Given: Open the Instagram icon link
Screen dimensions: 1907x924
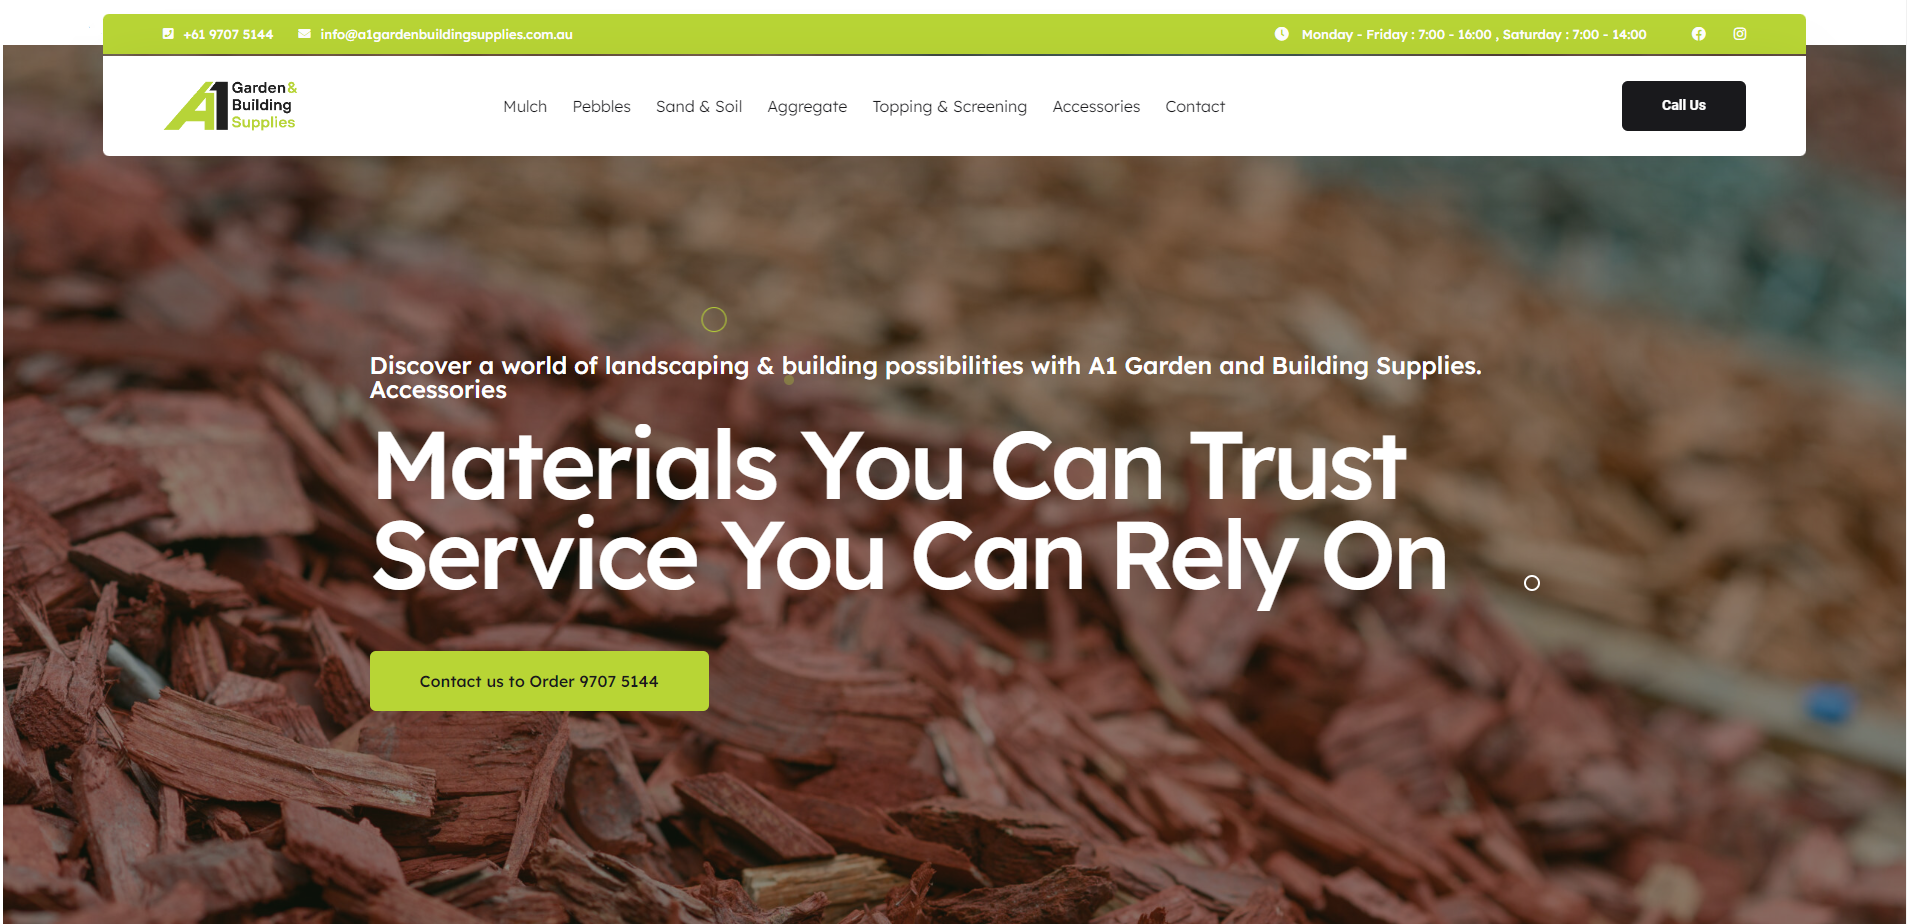Looking at the screenshot, I should coord(1740,34).
